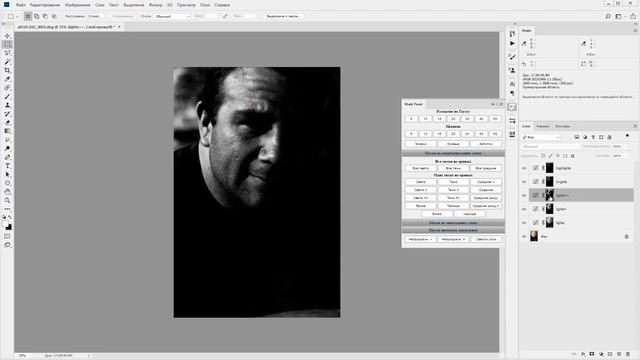Click the layer lock icon on Фон layer
This screenshot has width=640, height=360.
click(x=627, y=236)
